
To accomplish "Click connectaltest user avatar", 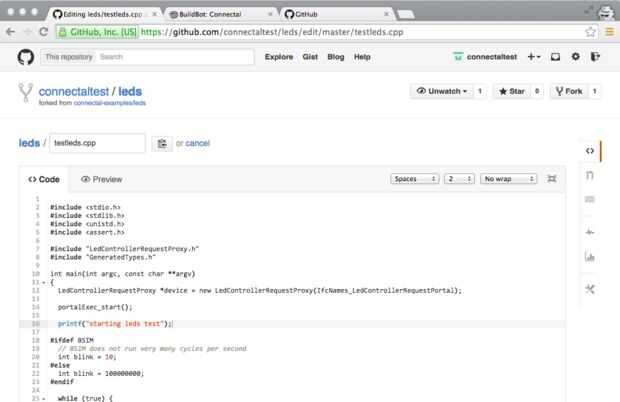I will [x=458, y=57].
